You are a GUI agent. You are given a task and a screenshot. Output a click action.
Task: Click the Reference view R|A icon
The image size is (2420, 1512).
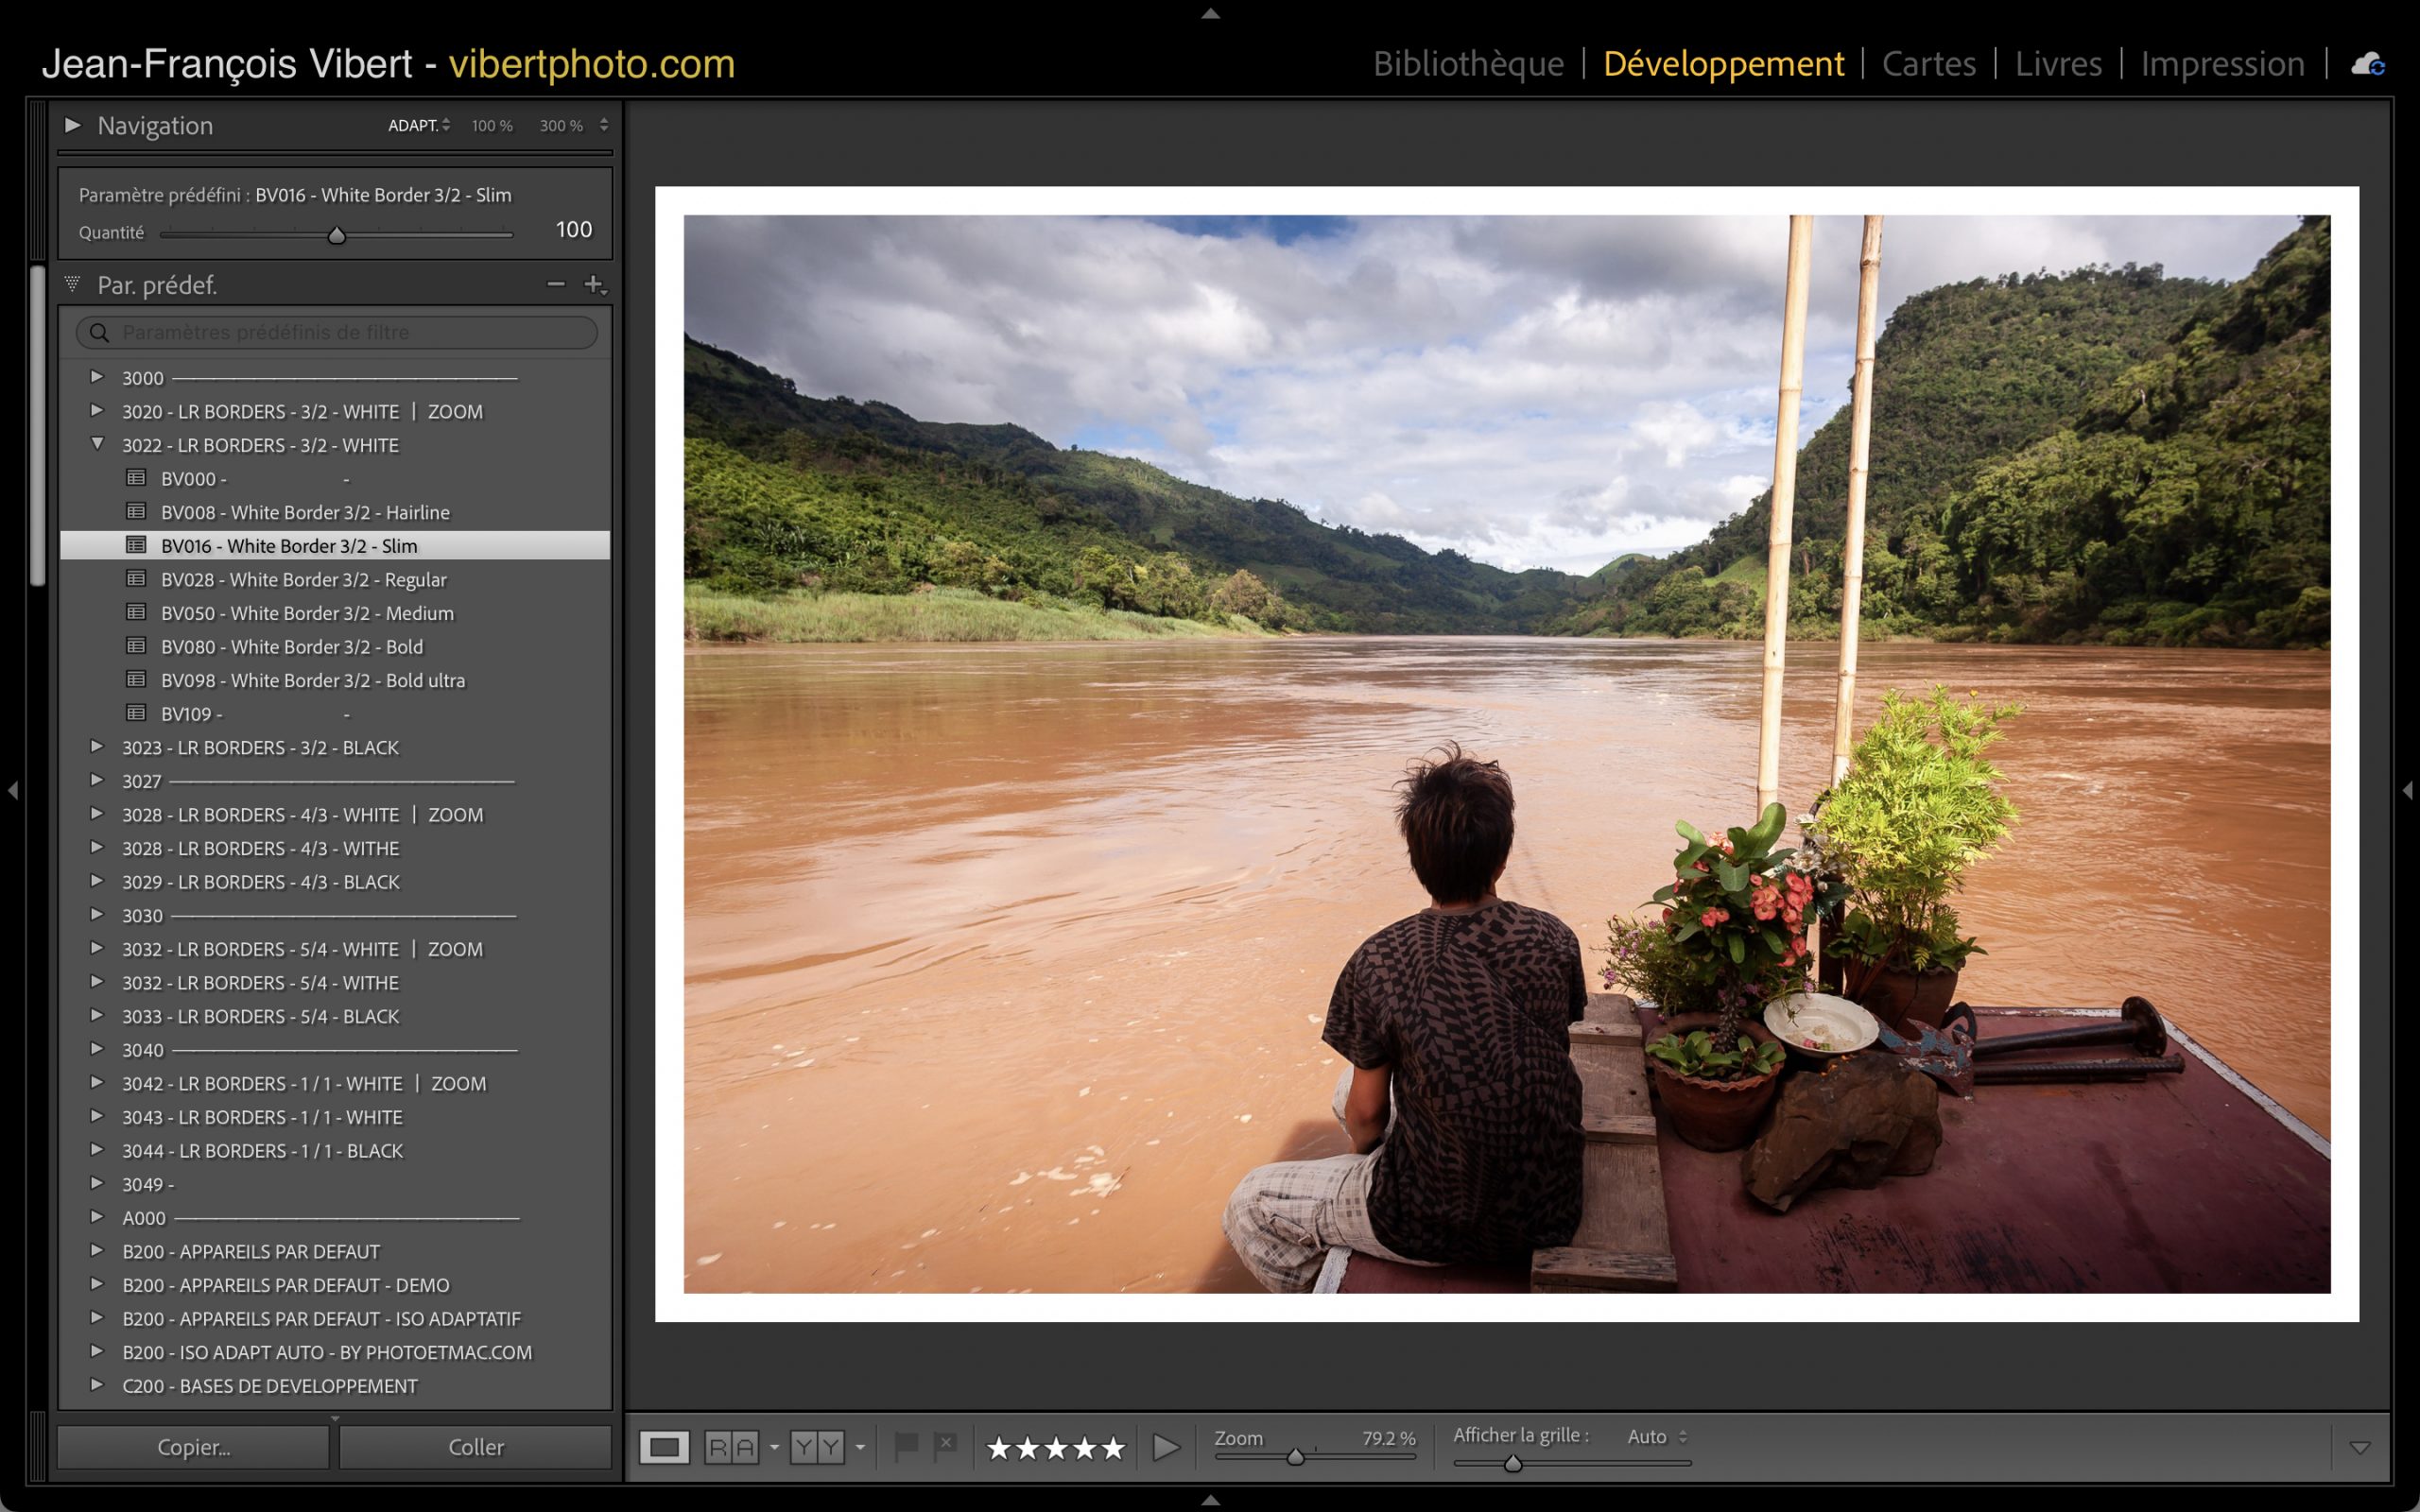731,1447
